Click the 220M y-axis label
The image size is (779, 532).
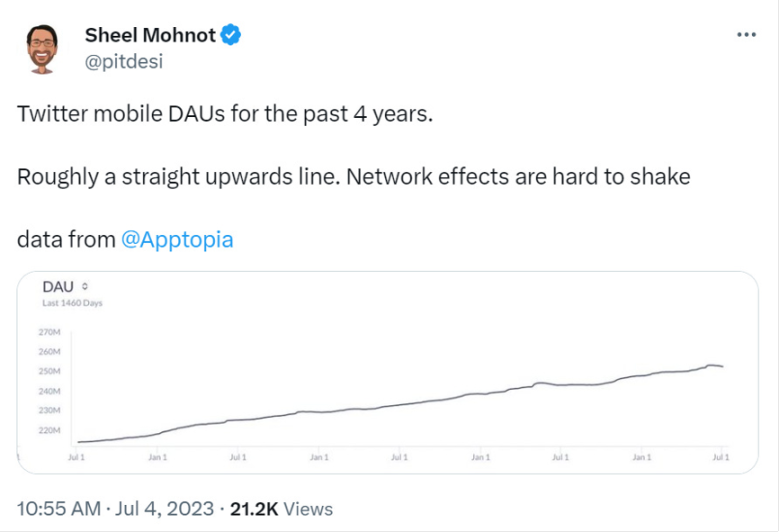pyautogui.click(x=49, y=430)
